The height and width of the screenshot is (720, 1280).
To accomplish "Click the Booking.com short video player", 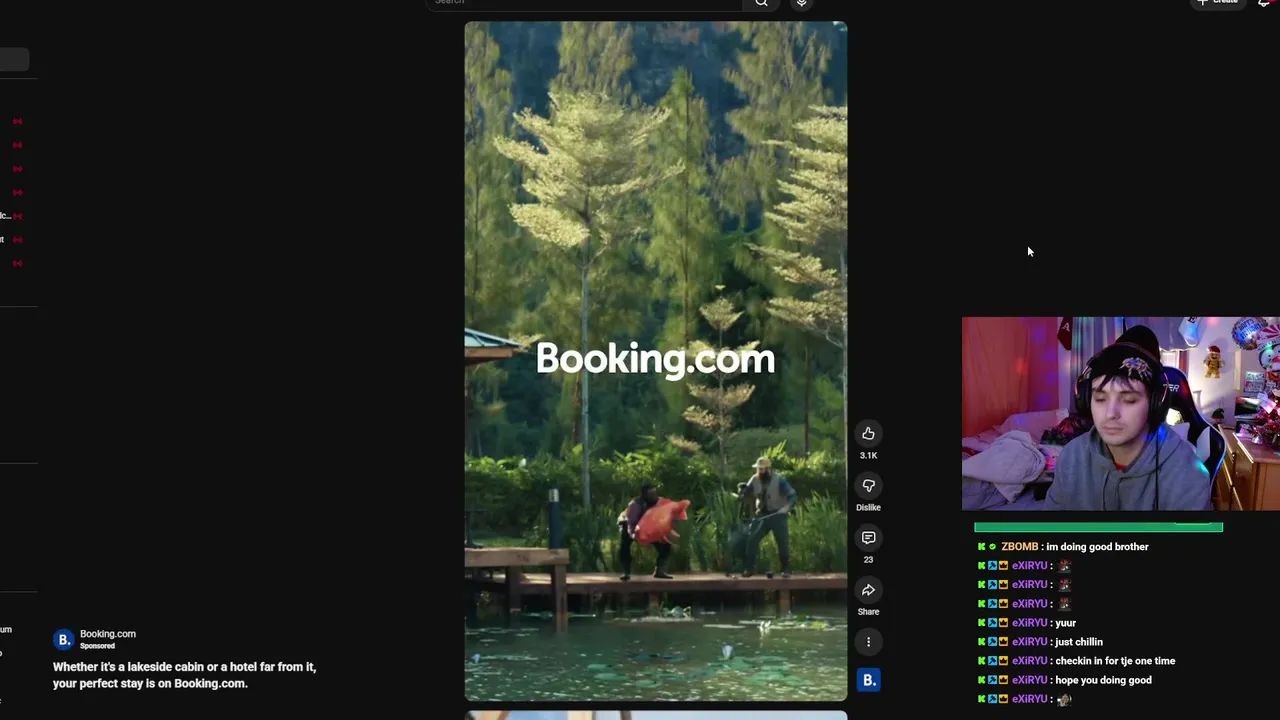I will [655, 361].
